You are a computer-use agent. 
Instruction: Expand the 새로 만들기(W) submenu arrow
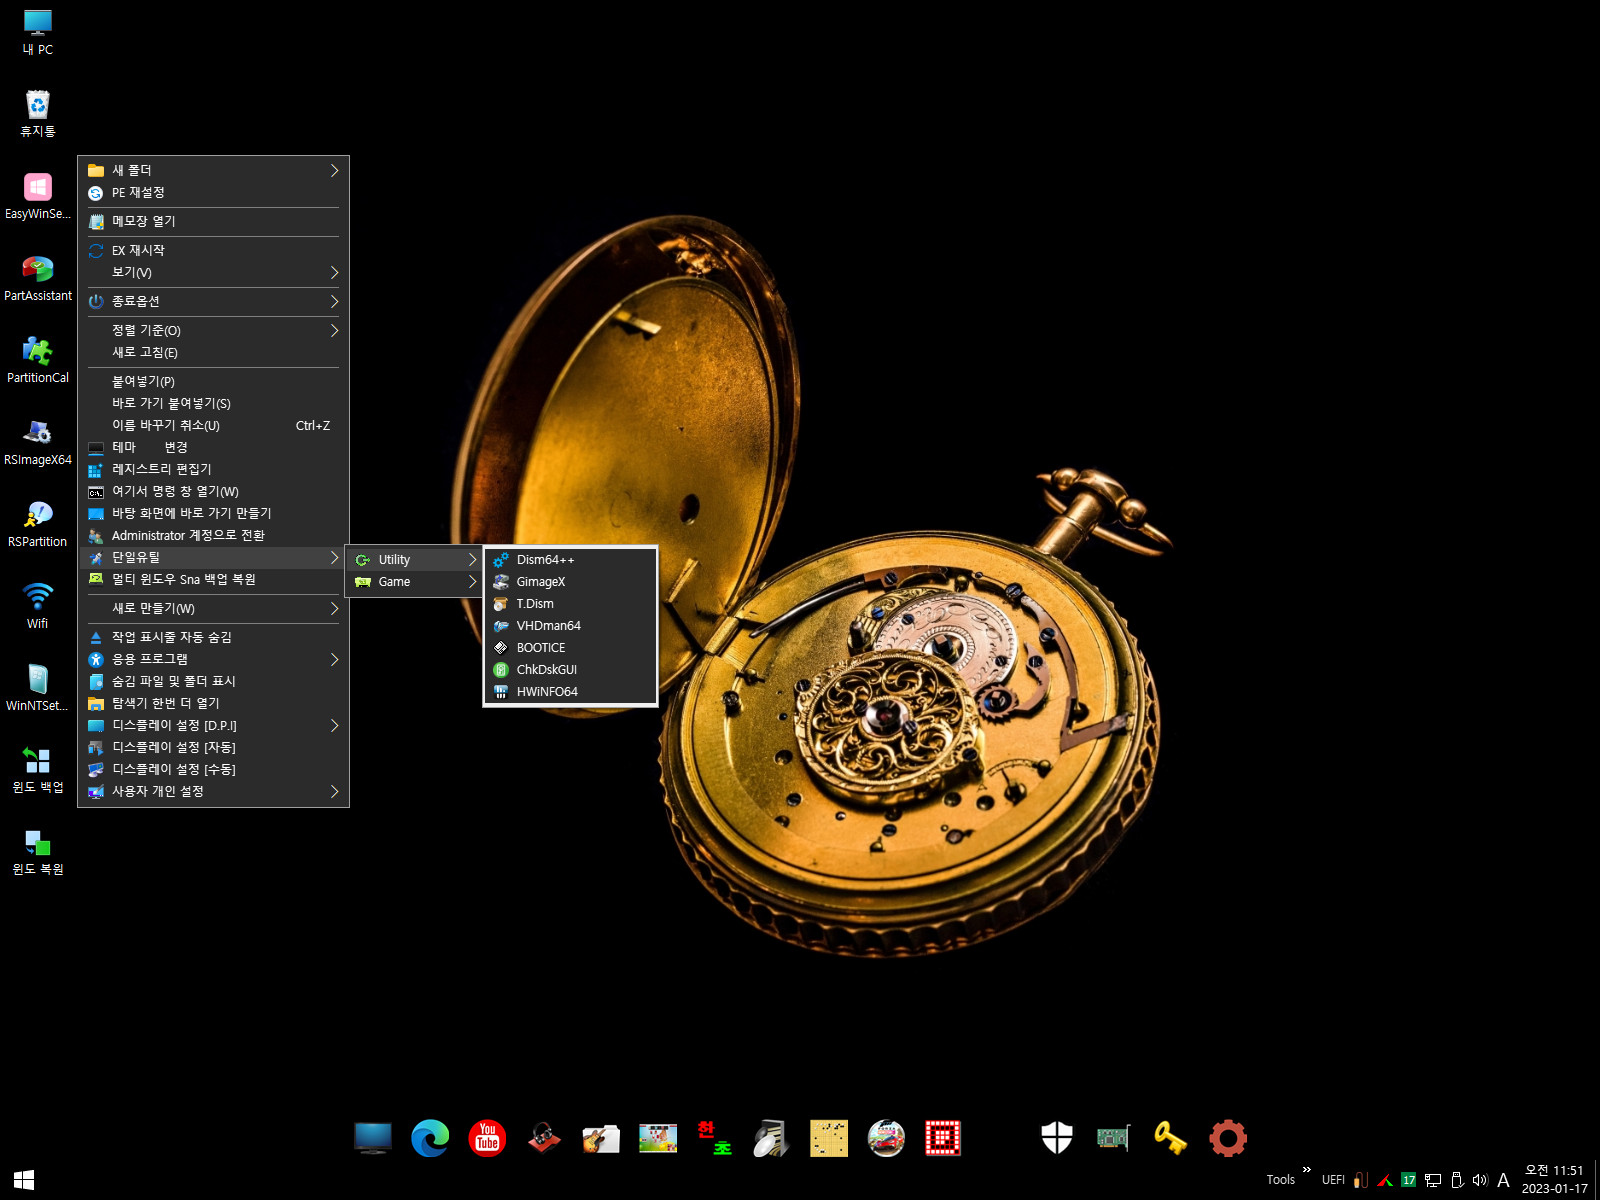pos(334,609)
